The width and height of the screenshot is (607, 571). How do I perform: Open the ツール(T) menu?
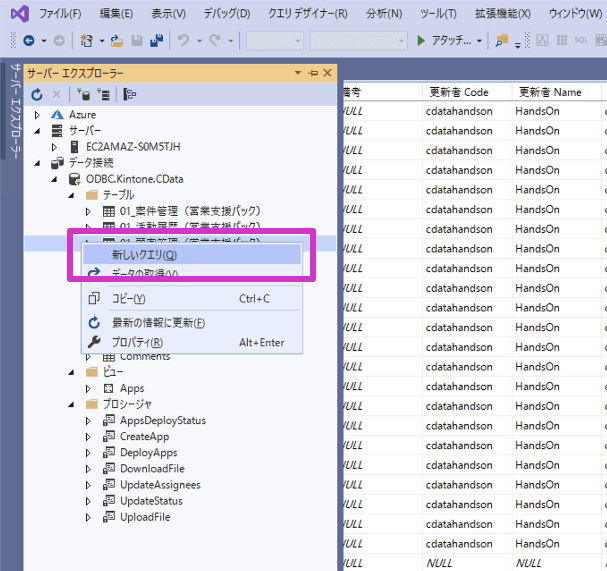pyautogui.click(x=438, y=14)
